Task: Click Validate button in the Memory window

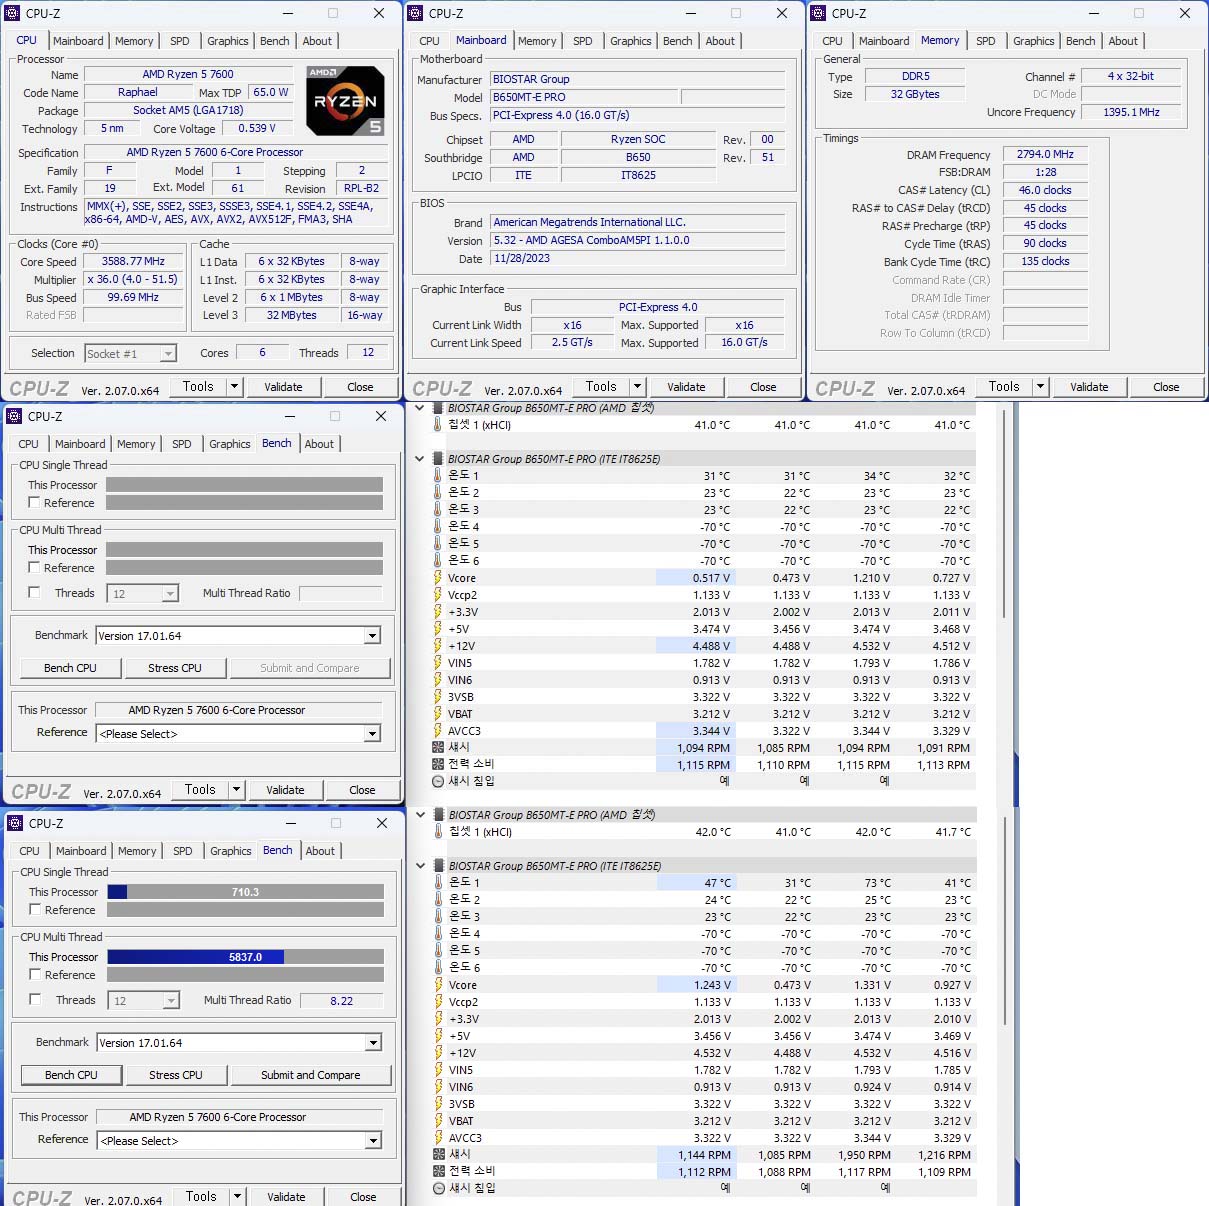Action: 1089,387
